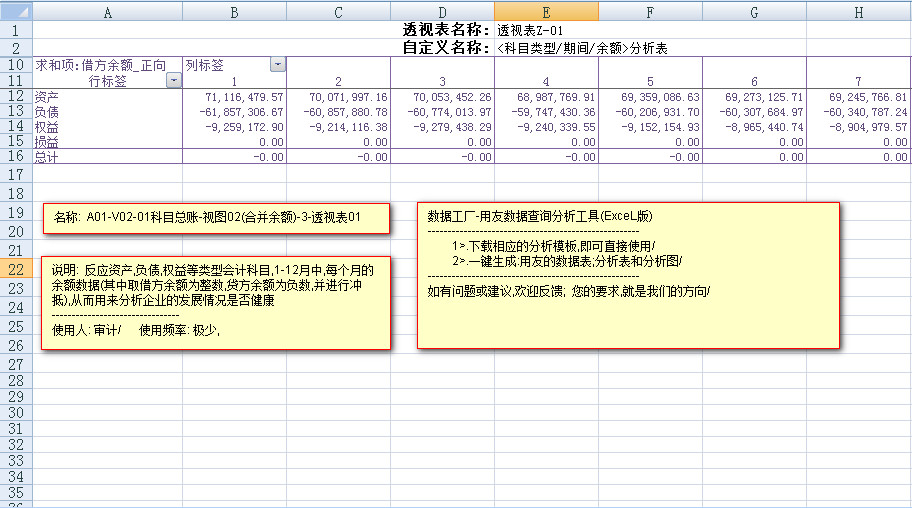Click the 透视表Z-01 name cell
This screenshot has height=508, width=912.
[530, 30]
